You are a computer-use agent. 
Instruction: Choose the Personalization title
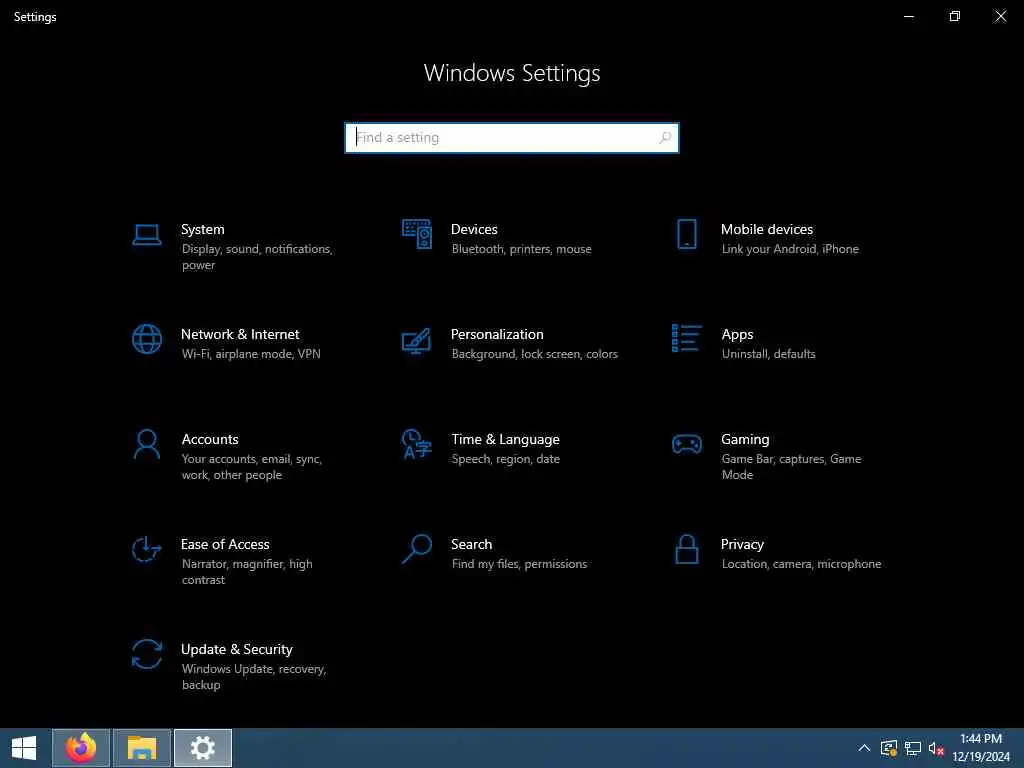pyautogui.click(x=497, y=334)
